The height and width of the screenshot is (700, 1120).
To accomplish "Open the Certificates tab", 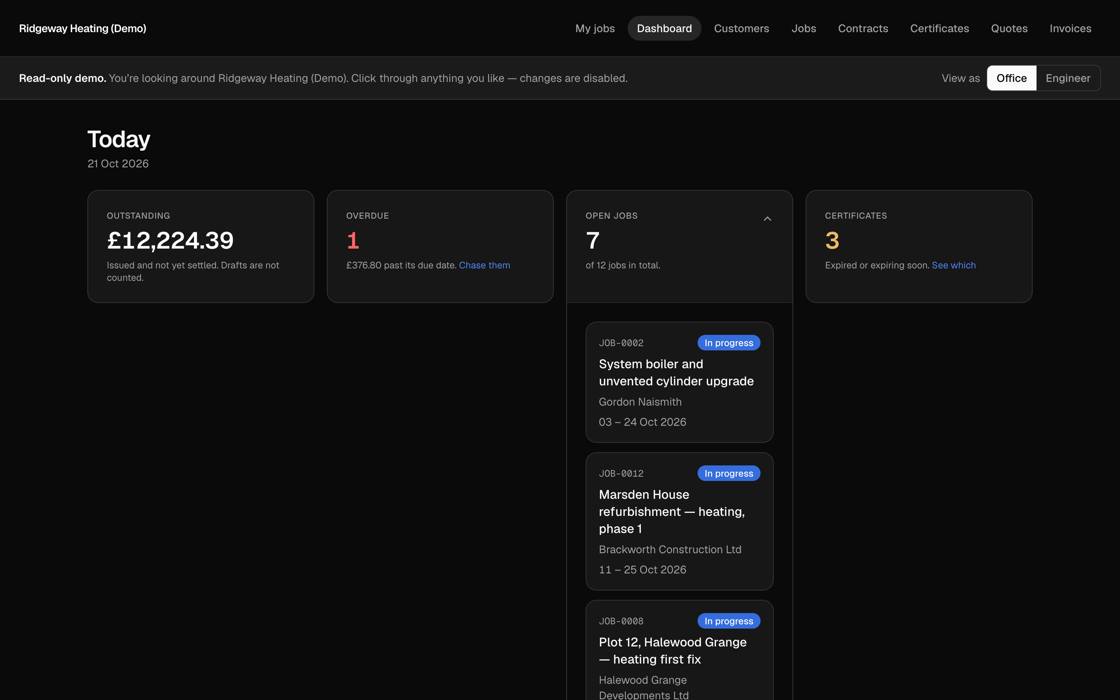I will pyautogui.click(x=939, y=29).
